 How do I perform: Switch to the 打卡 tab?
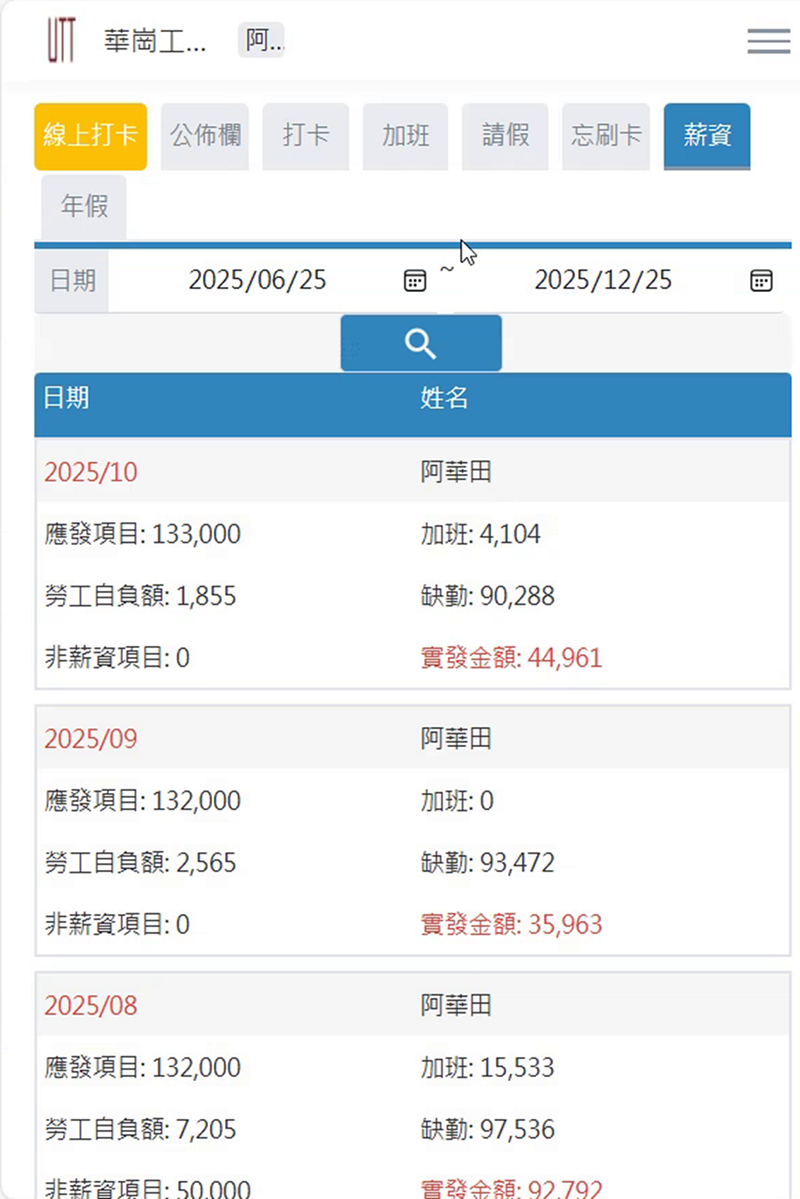(306, 136)
